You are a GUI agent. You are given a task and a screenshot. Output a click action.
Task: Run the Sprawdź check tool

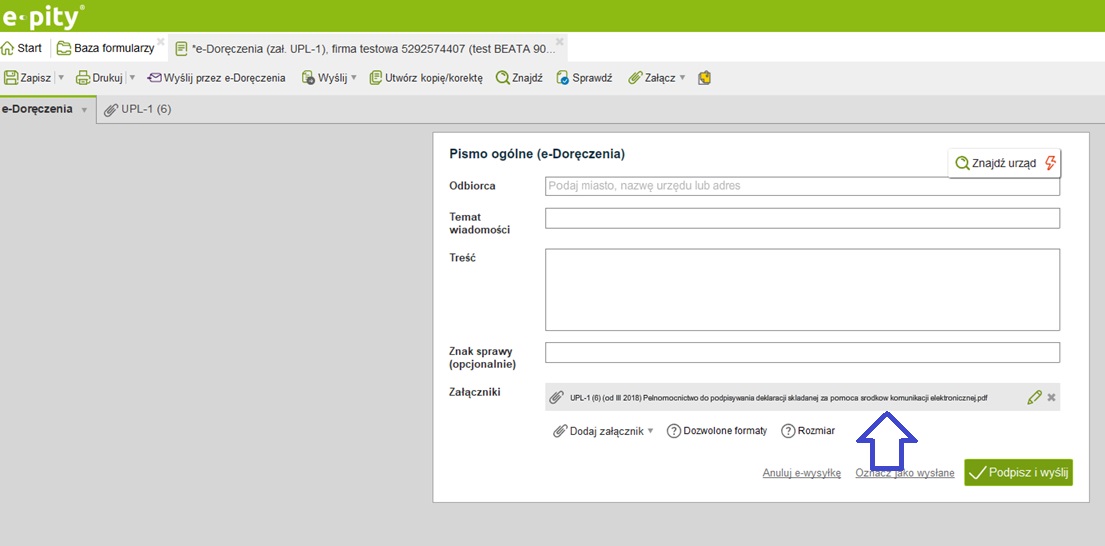pos(584,78)
